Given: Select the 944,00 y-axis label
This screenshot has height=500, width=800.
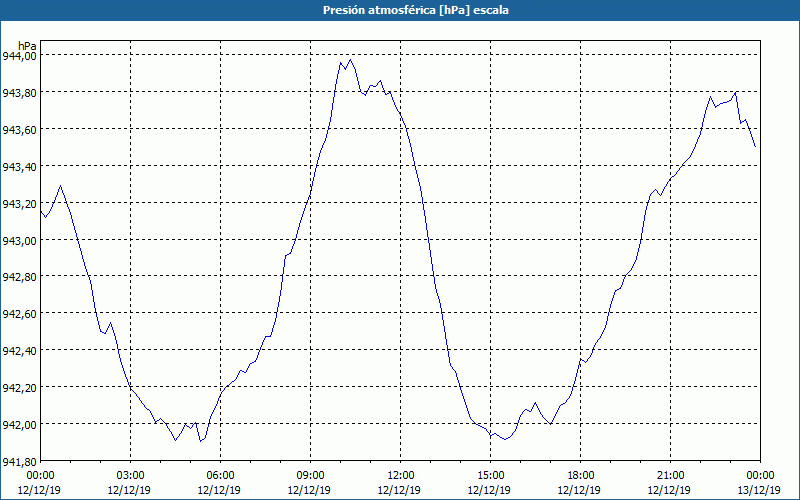Looking at the screenshot, I should 19,56.
